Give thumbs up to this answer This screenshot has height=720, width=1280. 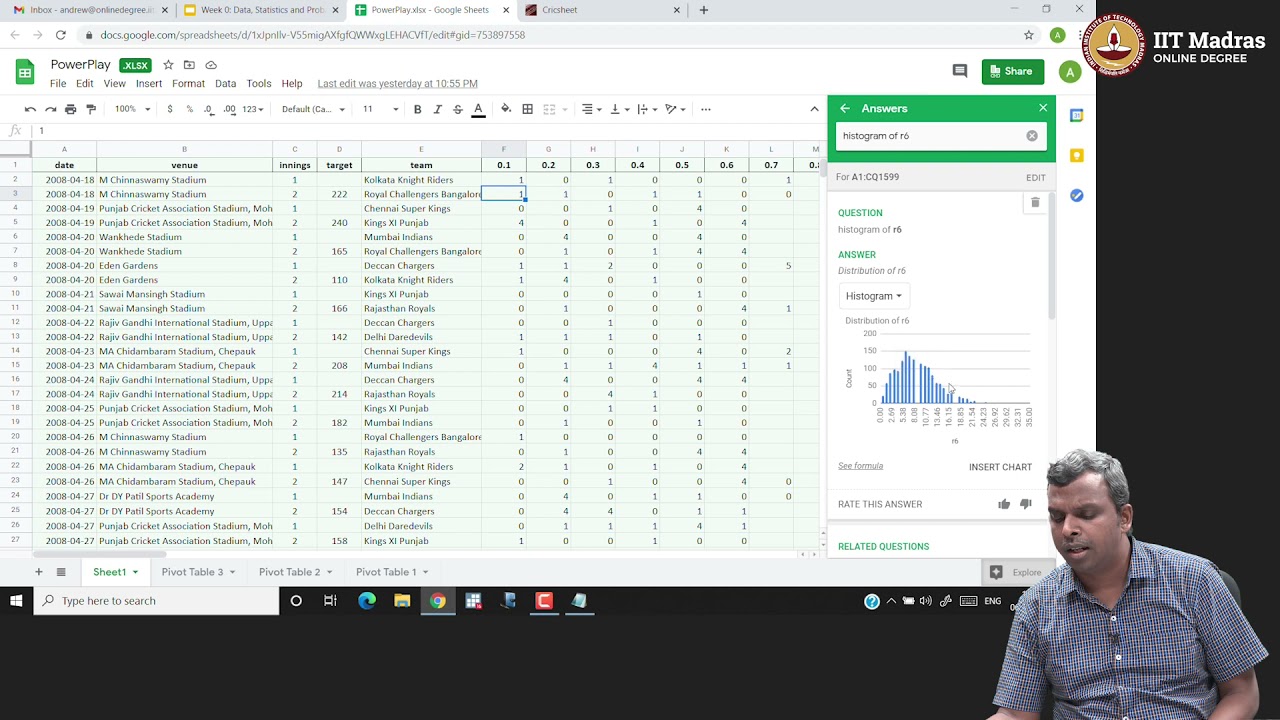point(1004,504)
